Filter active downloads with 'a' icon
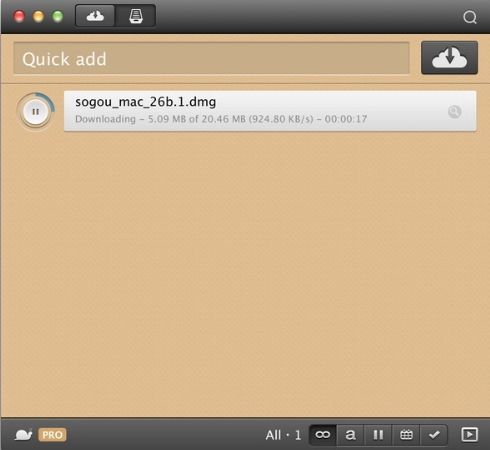The width and height of the screenshot is (490, 450). (350, 435)
